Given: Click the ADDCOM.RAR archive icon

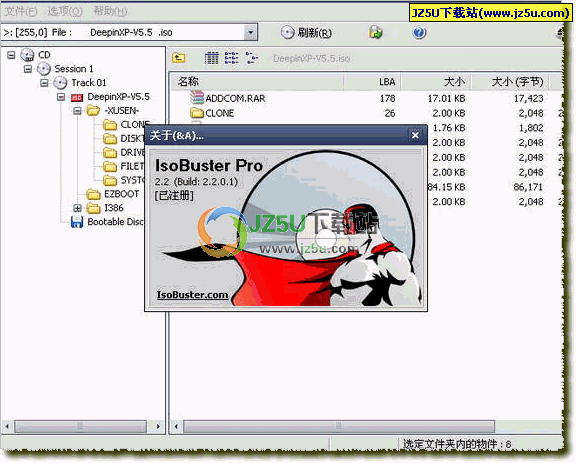Looking at the screenshot, I should pos(197,98).
